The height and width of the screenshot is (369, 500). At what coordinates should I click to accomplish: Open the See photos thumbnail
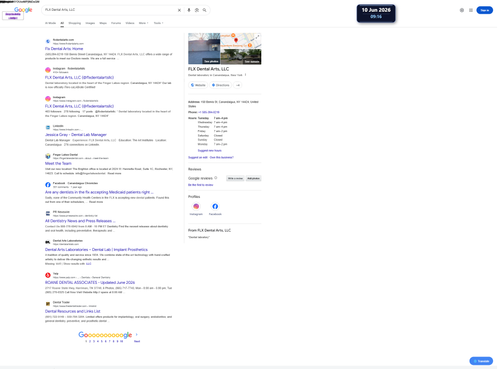tap(204, 49)
